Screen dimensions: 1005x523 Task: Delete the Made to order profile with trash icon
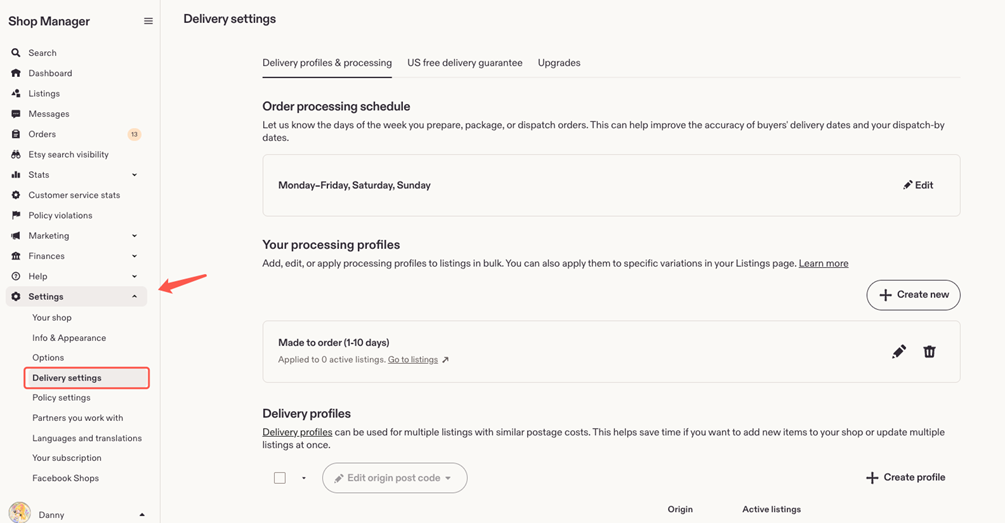tap(929, 351)
